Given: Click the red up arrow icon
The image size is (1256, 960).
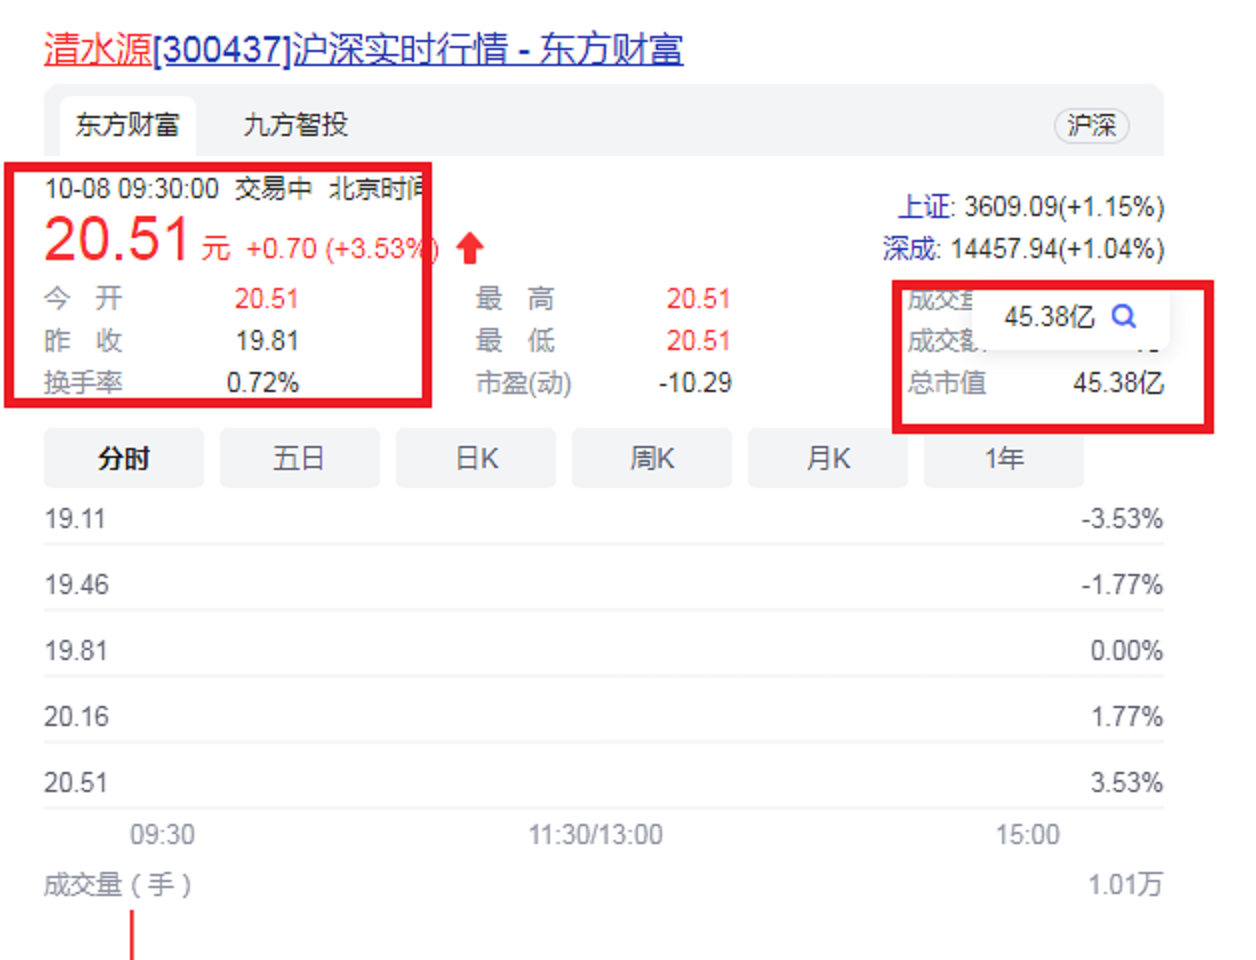Looking at the screenshot, I should pos(470,247).
